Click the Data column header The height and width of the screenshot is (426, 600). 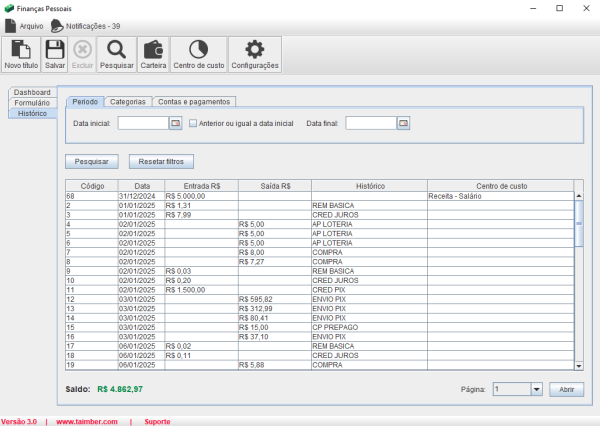[142, 186]
